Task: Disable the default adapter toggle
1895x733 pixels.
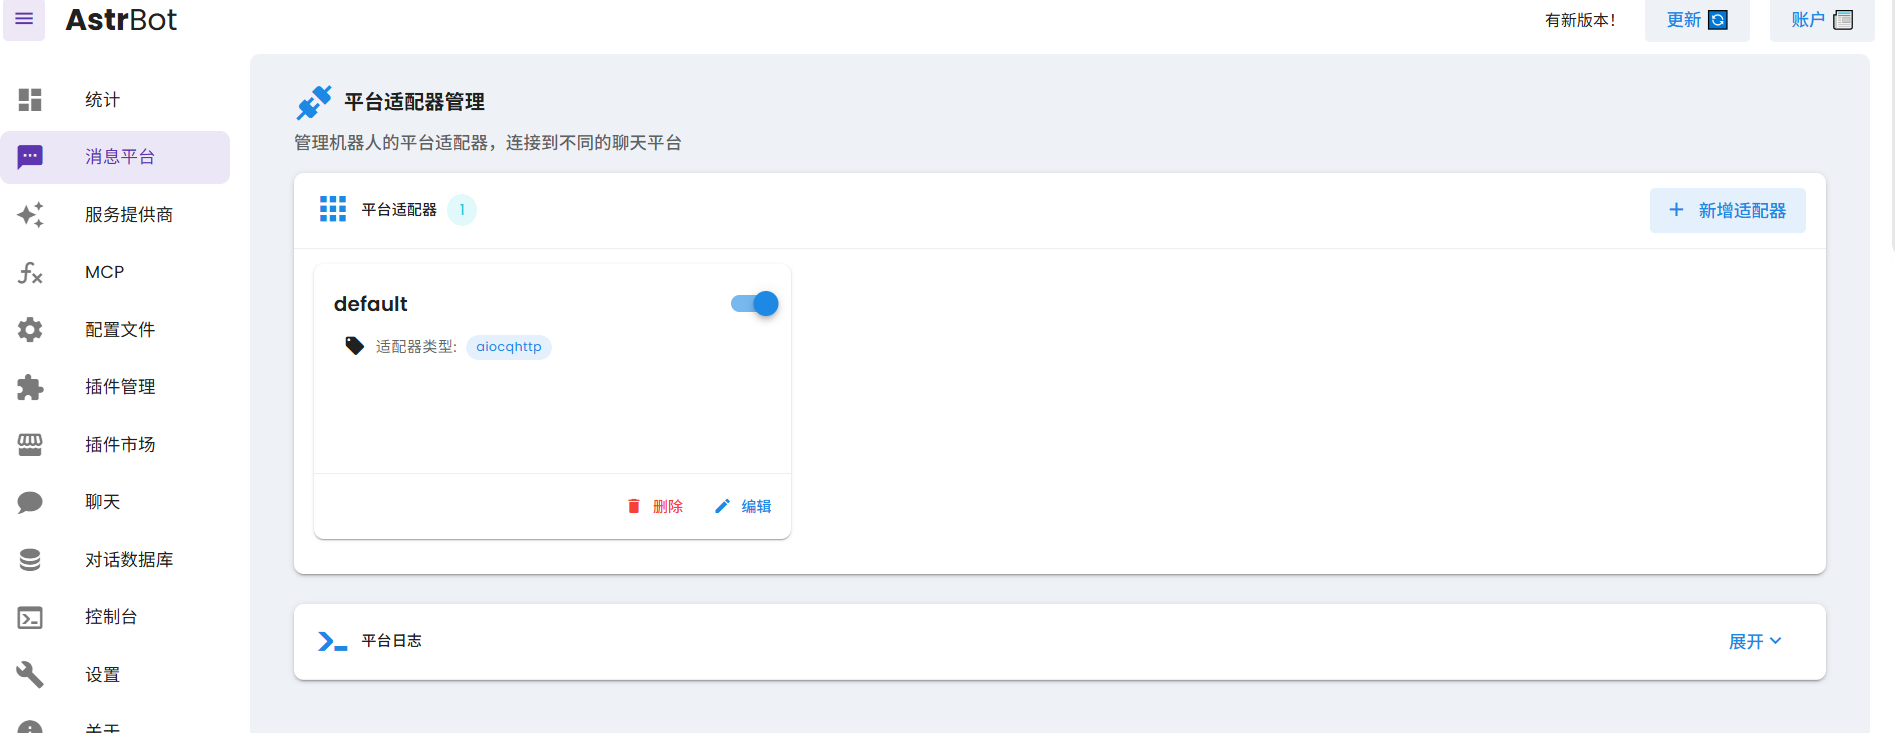Action: coord(755,304)
